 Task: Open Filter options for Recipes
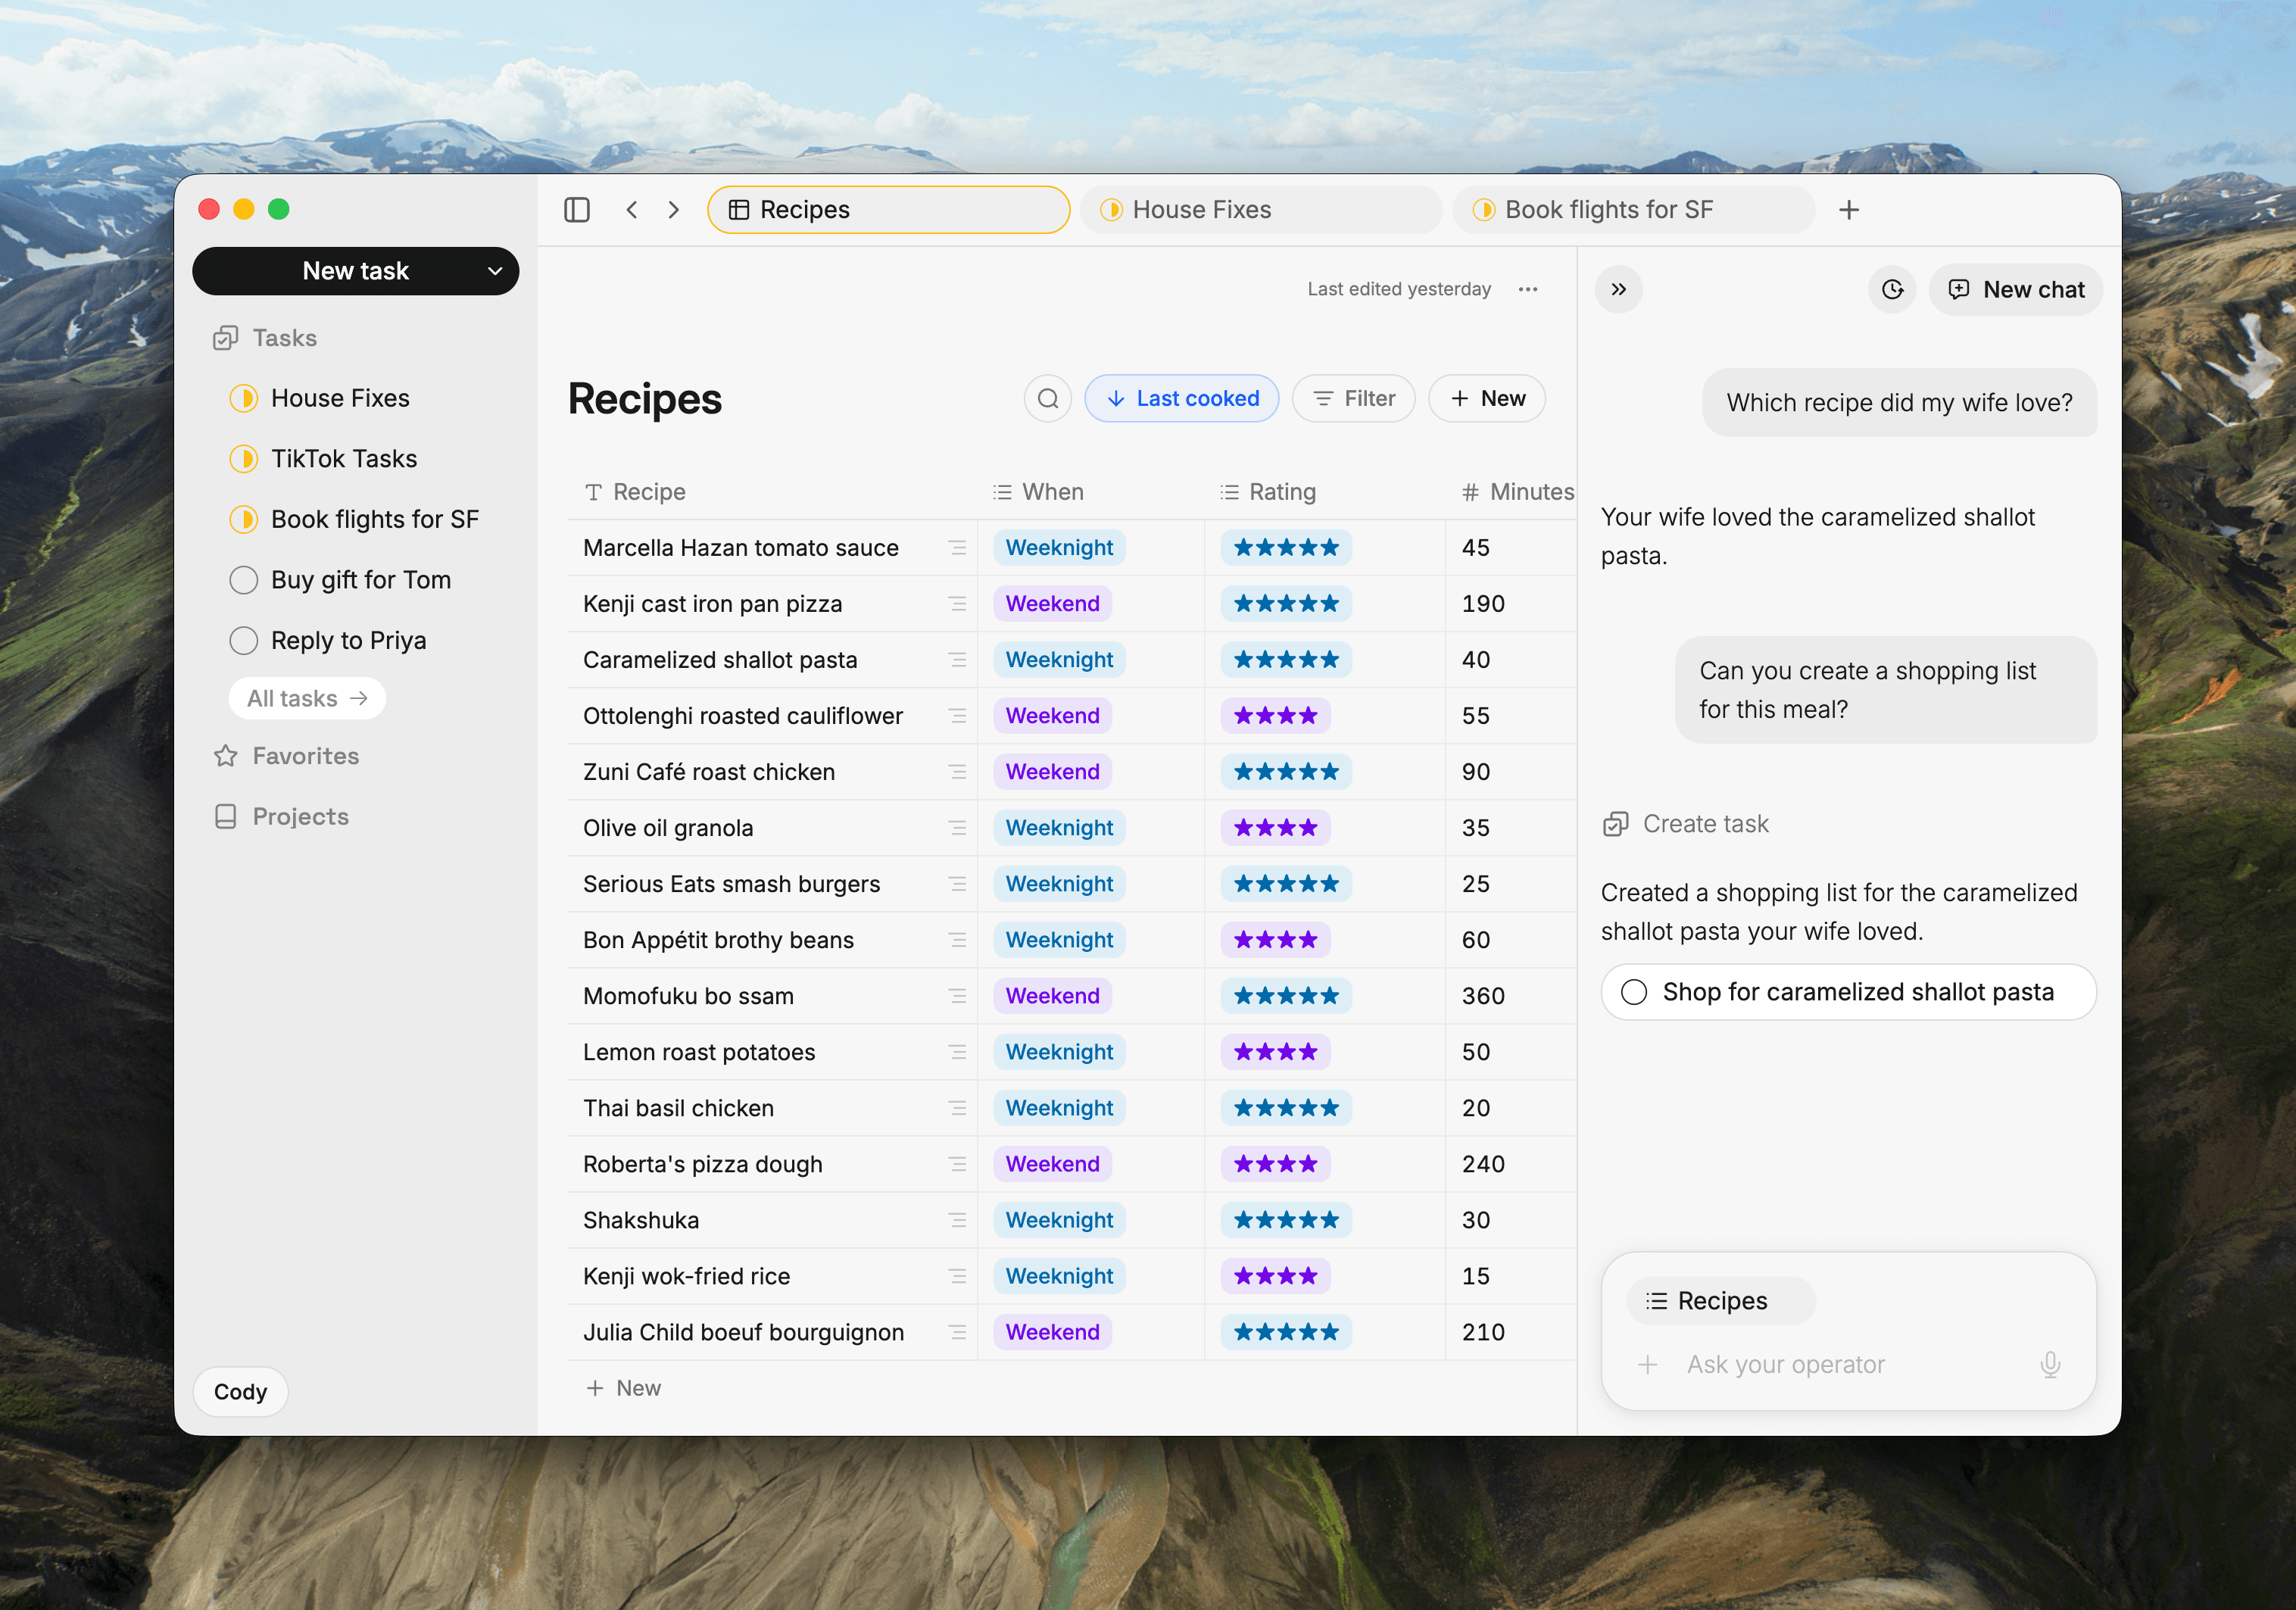coord(1354,399)
